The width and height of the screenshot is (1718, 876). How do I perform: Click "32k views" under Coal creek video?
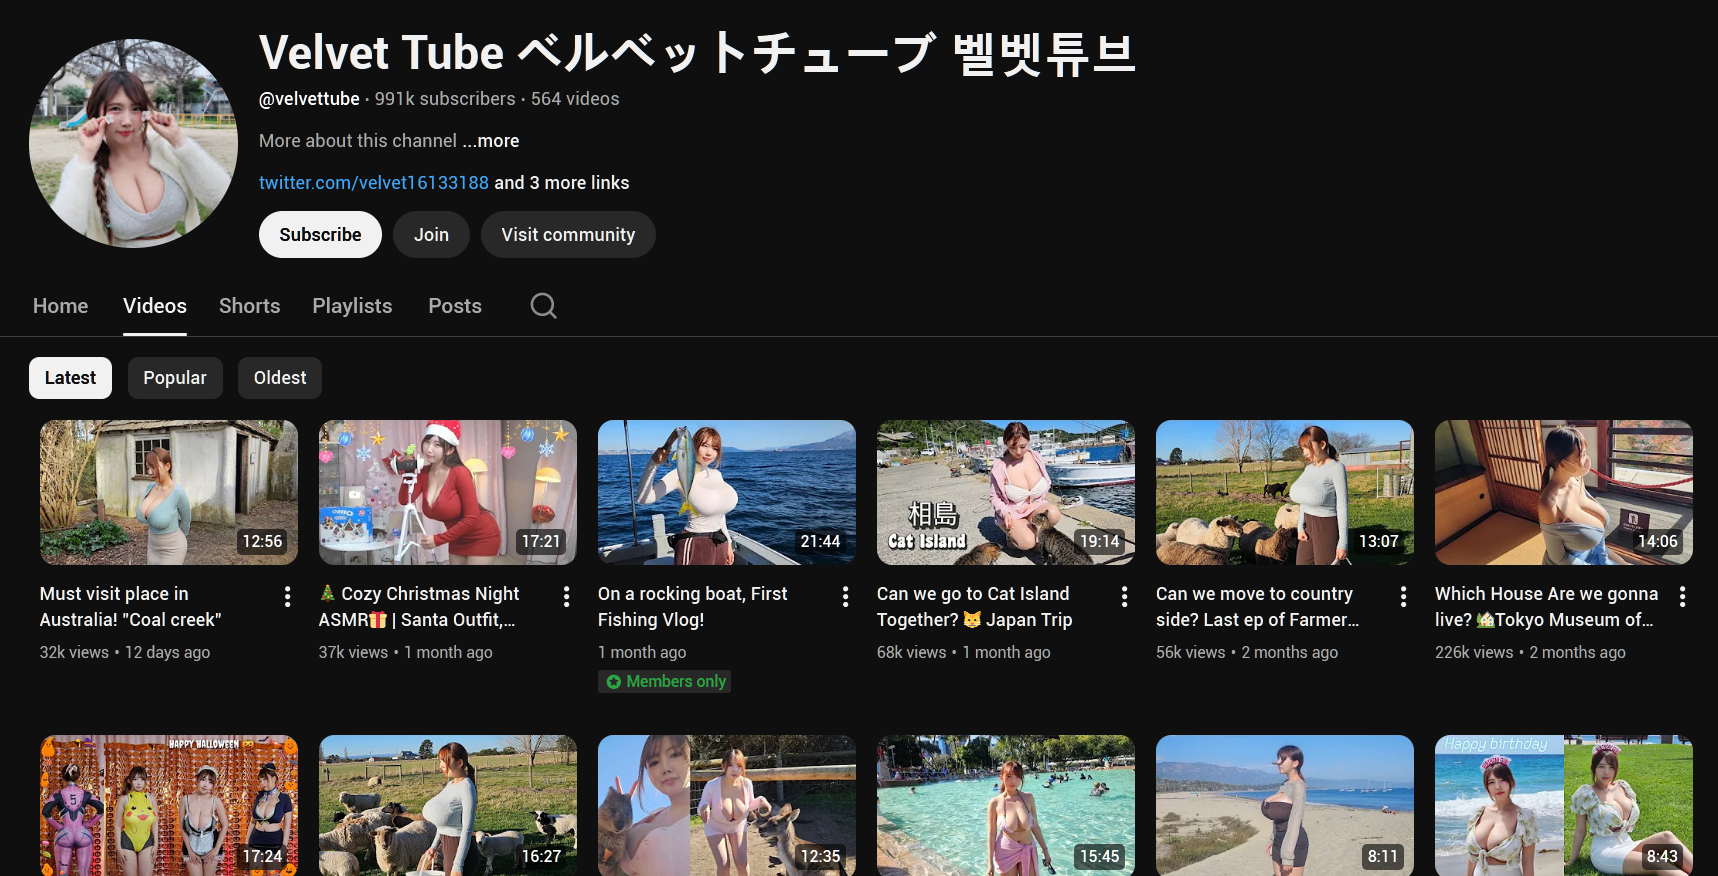tap(74, 652)
